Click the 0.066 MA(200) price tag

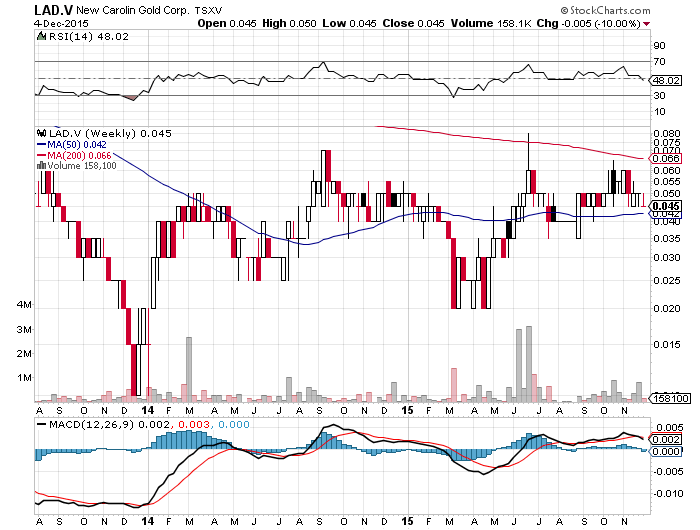coord(665,158)
